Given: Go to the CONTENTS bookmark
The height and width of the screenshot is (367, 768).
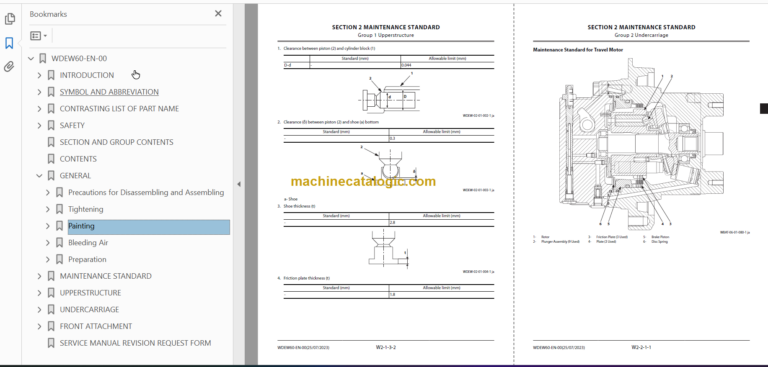Looking at the screenshot, I should tap(78, 159).
